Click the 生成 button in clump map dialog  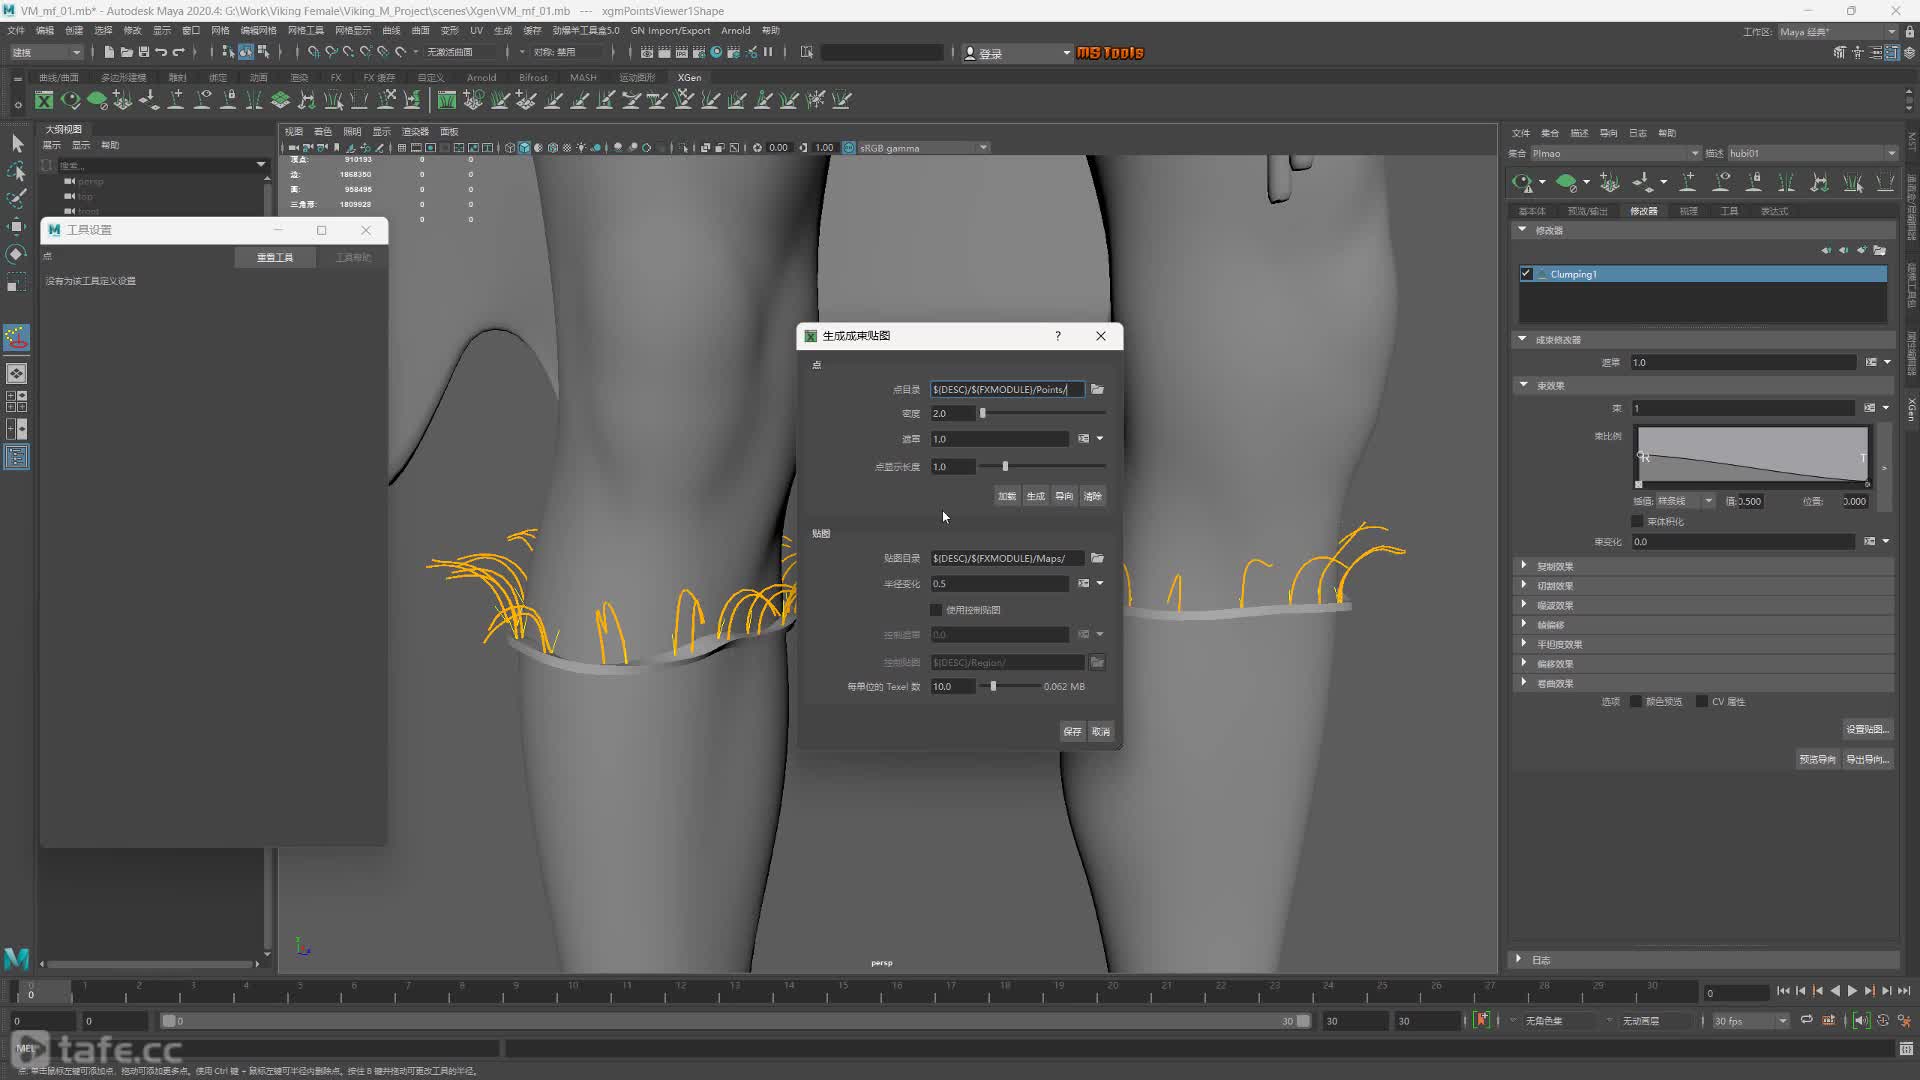tap(1036, 497)
